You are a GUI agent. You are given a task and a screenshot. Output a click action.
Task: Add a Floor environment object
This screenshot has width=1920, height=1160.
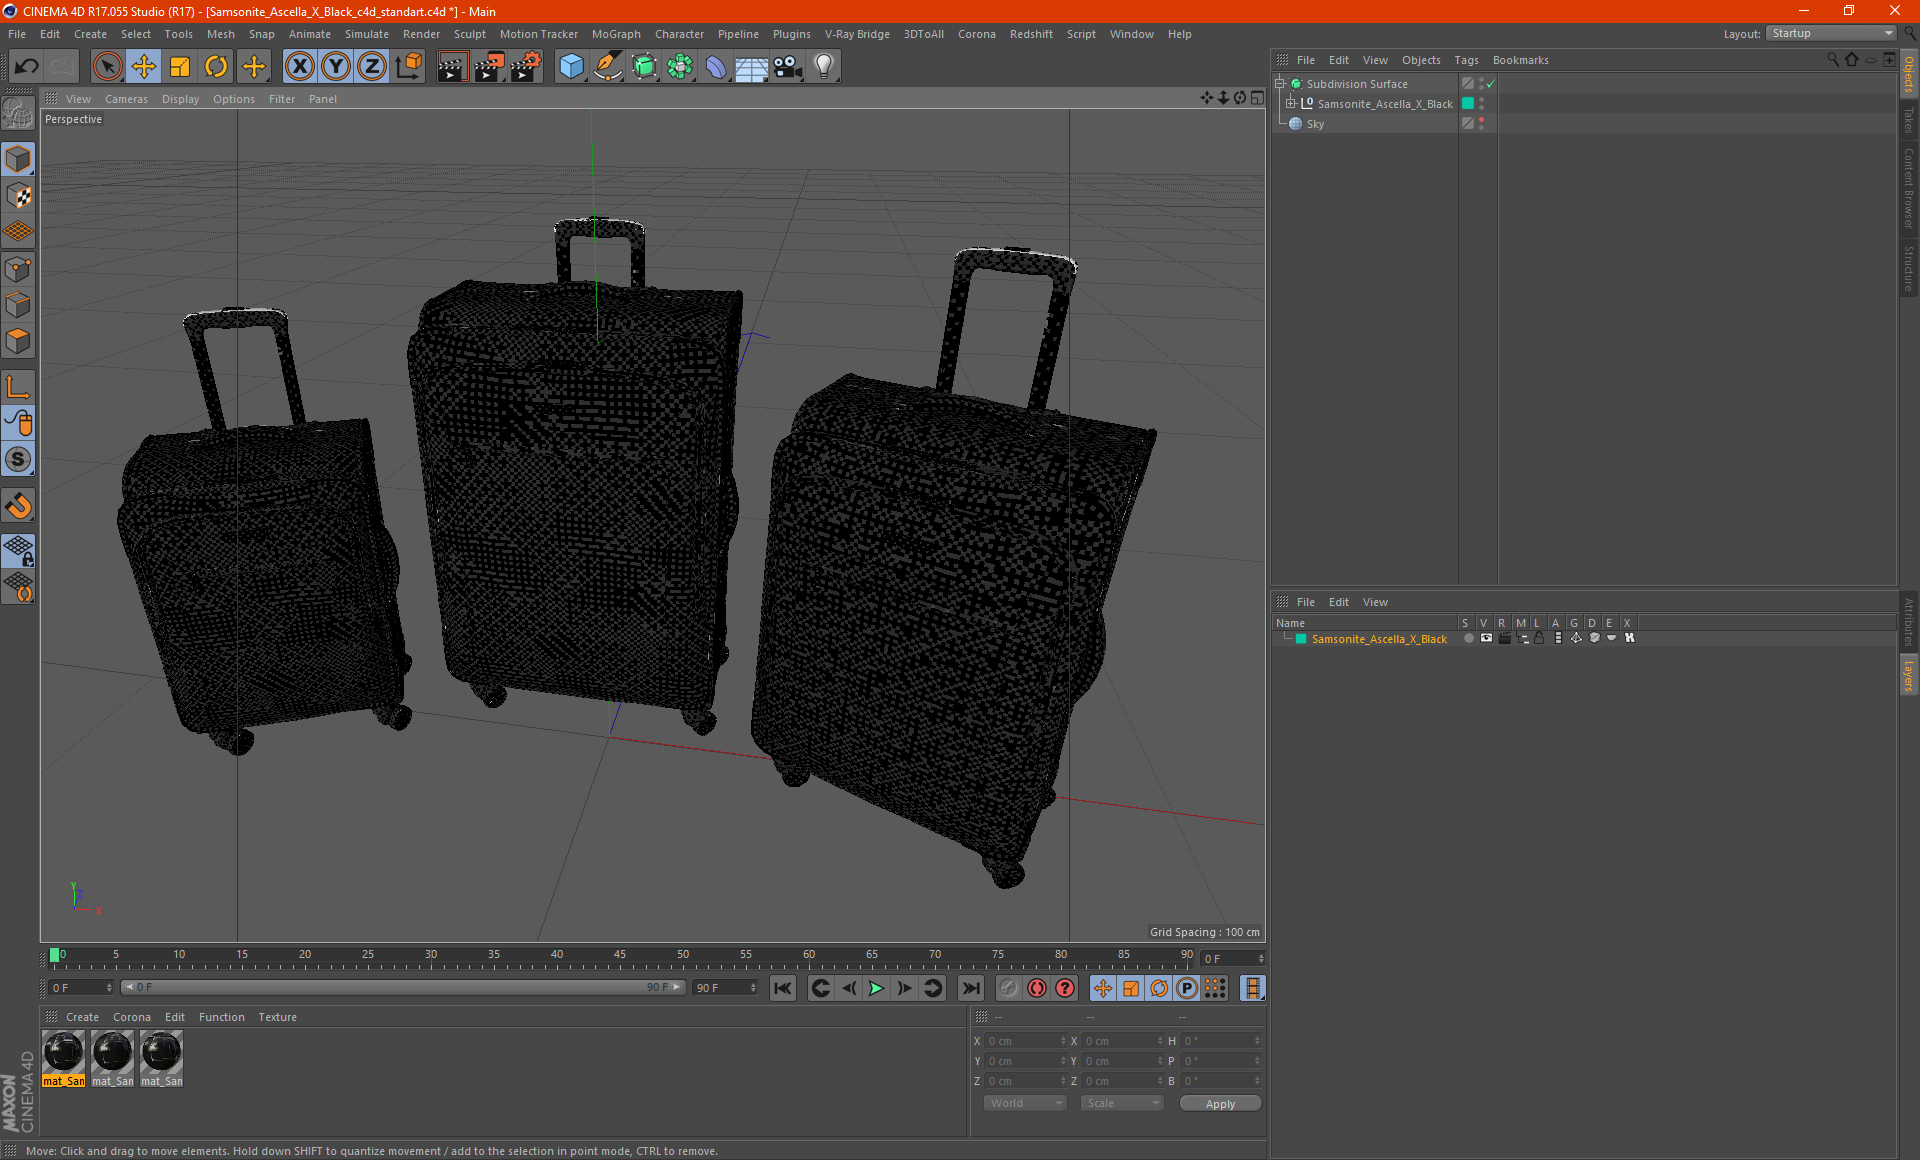[751, 67]
